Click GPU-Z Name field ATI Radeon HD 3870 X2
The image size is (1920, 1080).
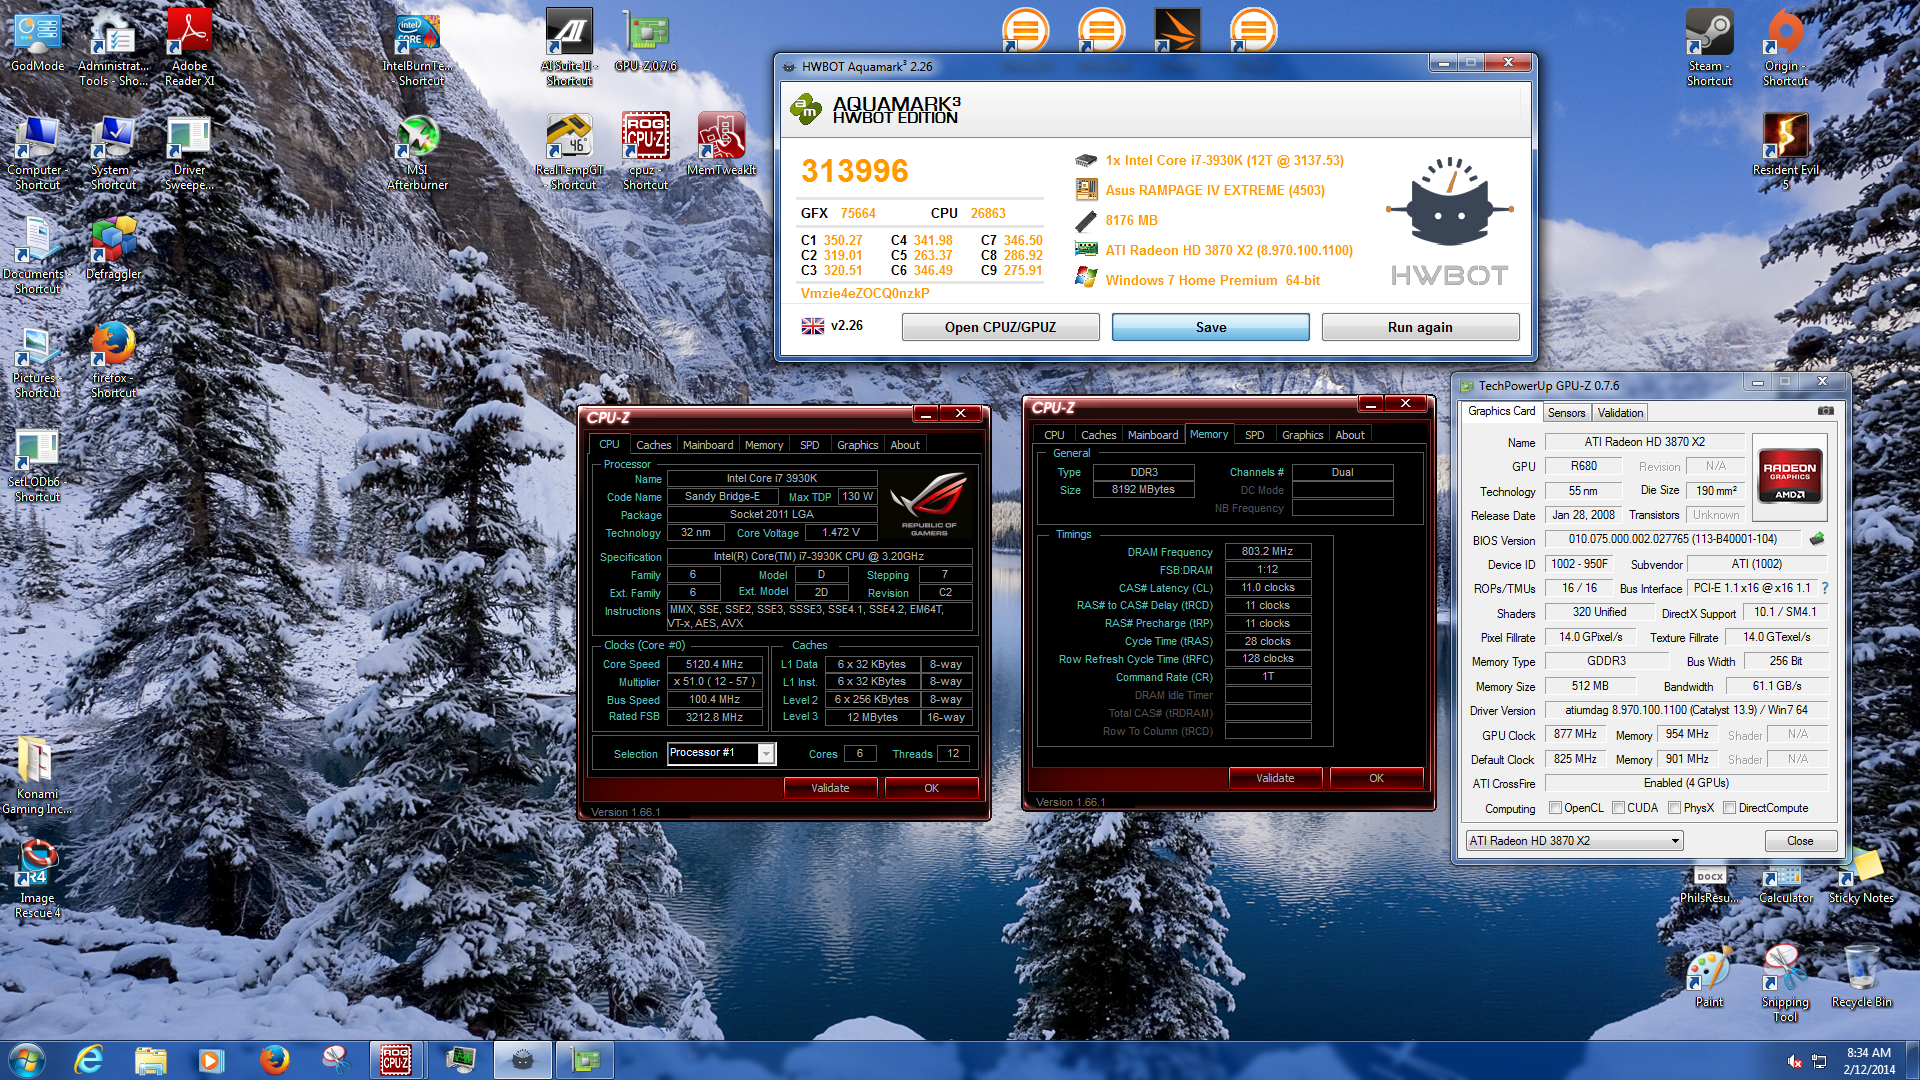tap(1644, 442)
